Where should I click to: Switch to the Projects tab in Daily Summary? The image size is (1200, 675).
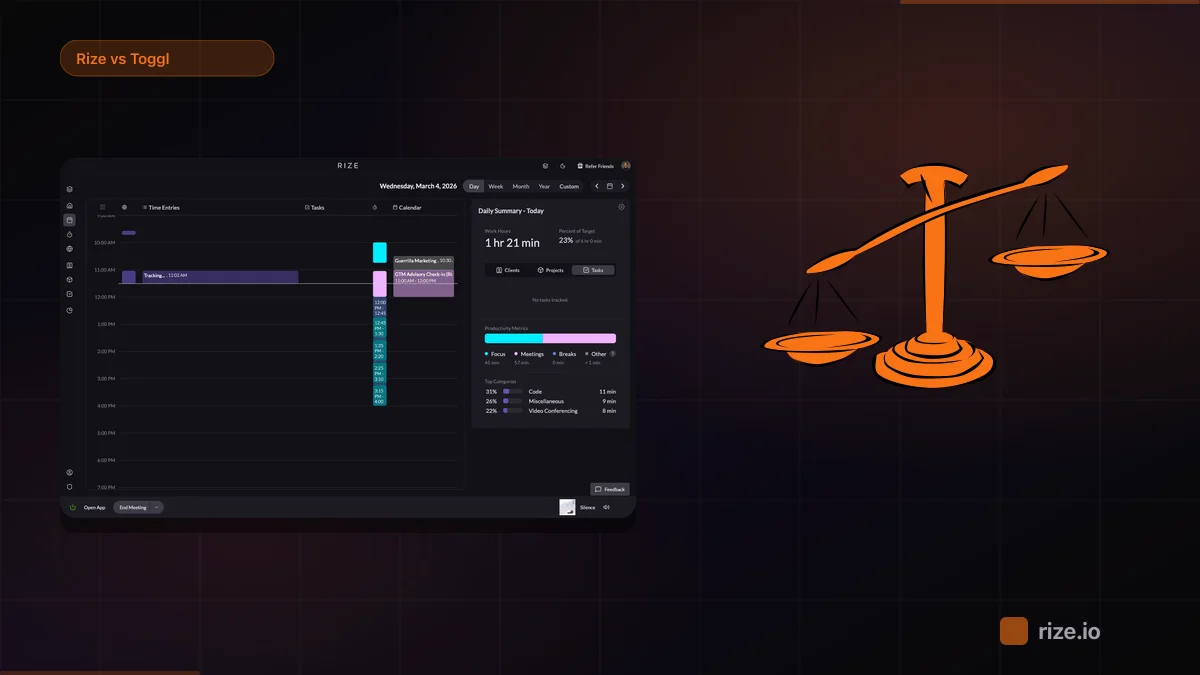pyautogui.click(x=553, y=270)
